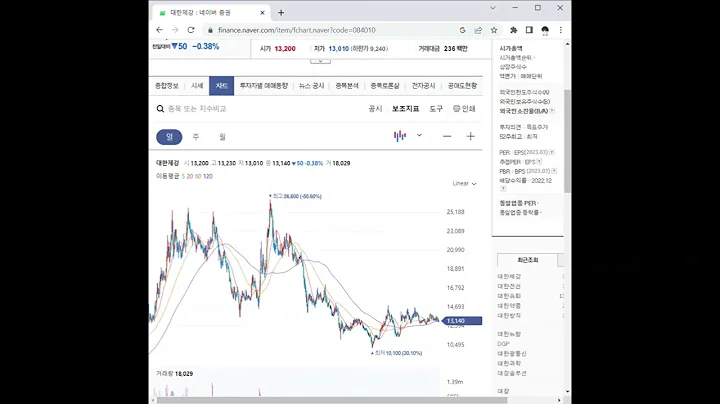The width and height of the screenshot is (720, 404).
Task: Click the horizontal page scrollbar thumb
Action: pos(332,400)
